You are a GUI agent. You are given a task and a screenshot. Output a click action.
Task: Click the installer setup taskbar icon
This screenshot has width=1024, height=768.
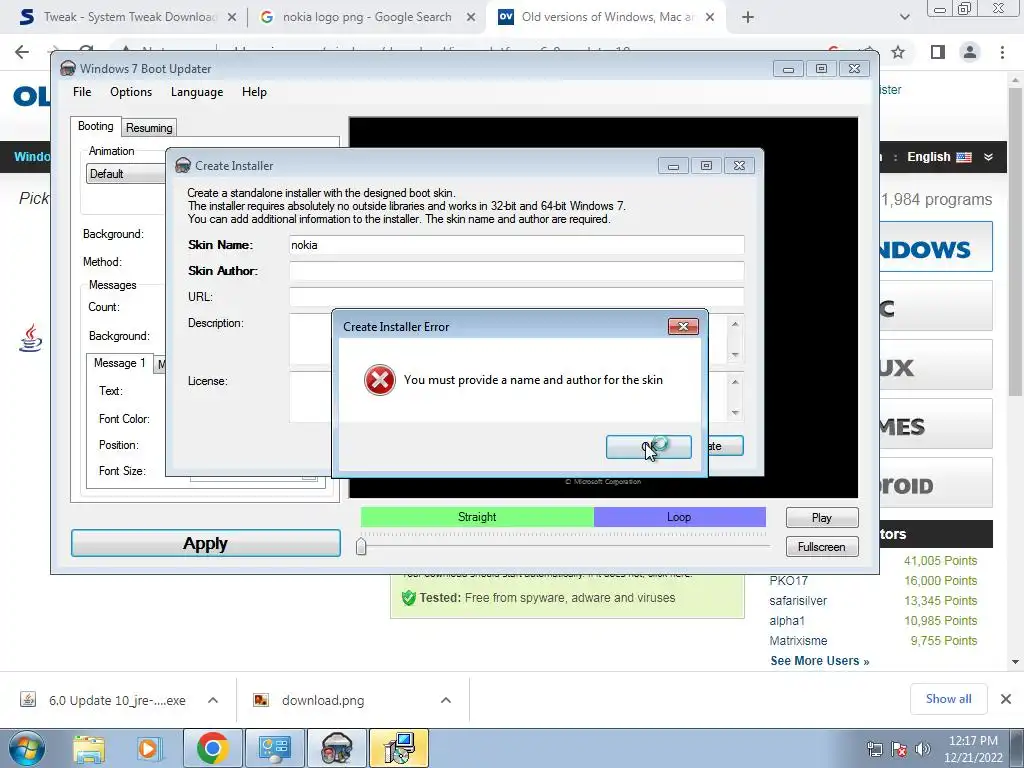pos(399,748)
